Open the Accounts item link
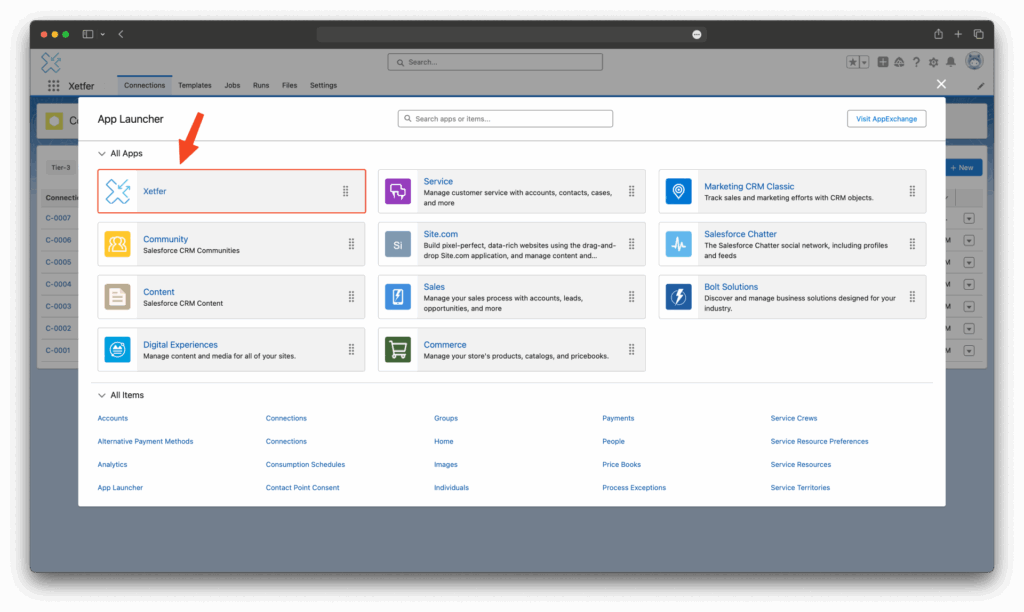Viewport: 1024px width, 612px height. tap(112, 418)
